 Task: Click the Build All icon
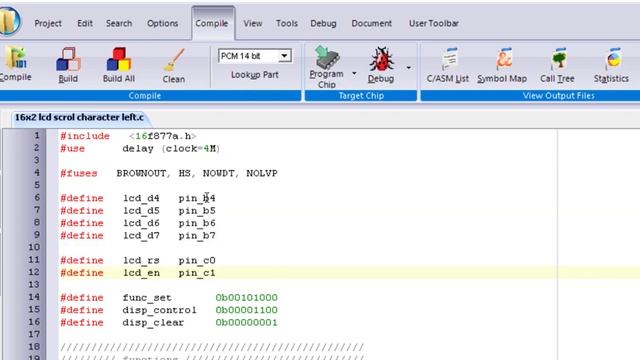(x=119, y=59)
